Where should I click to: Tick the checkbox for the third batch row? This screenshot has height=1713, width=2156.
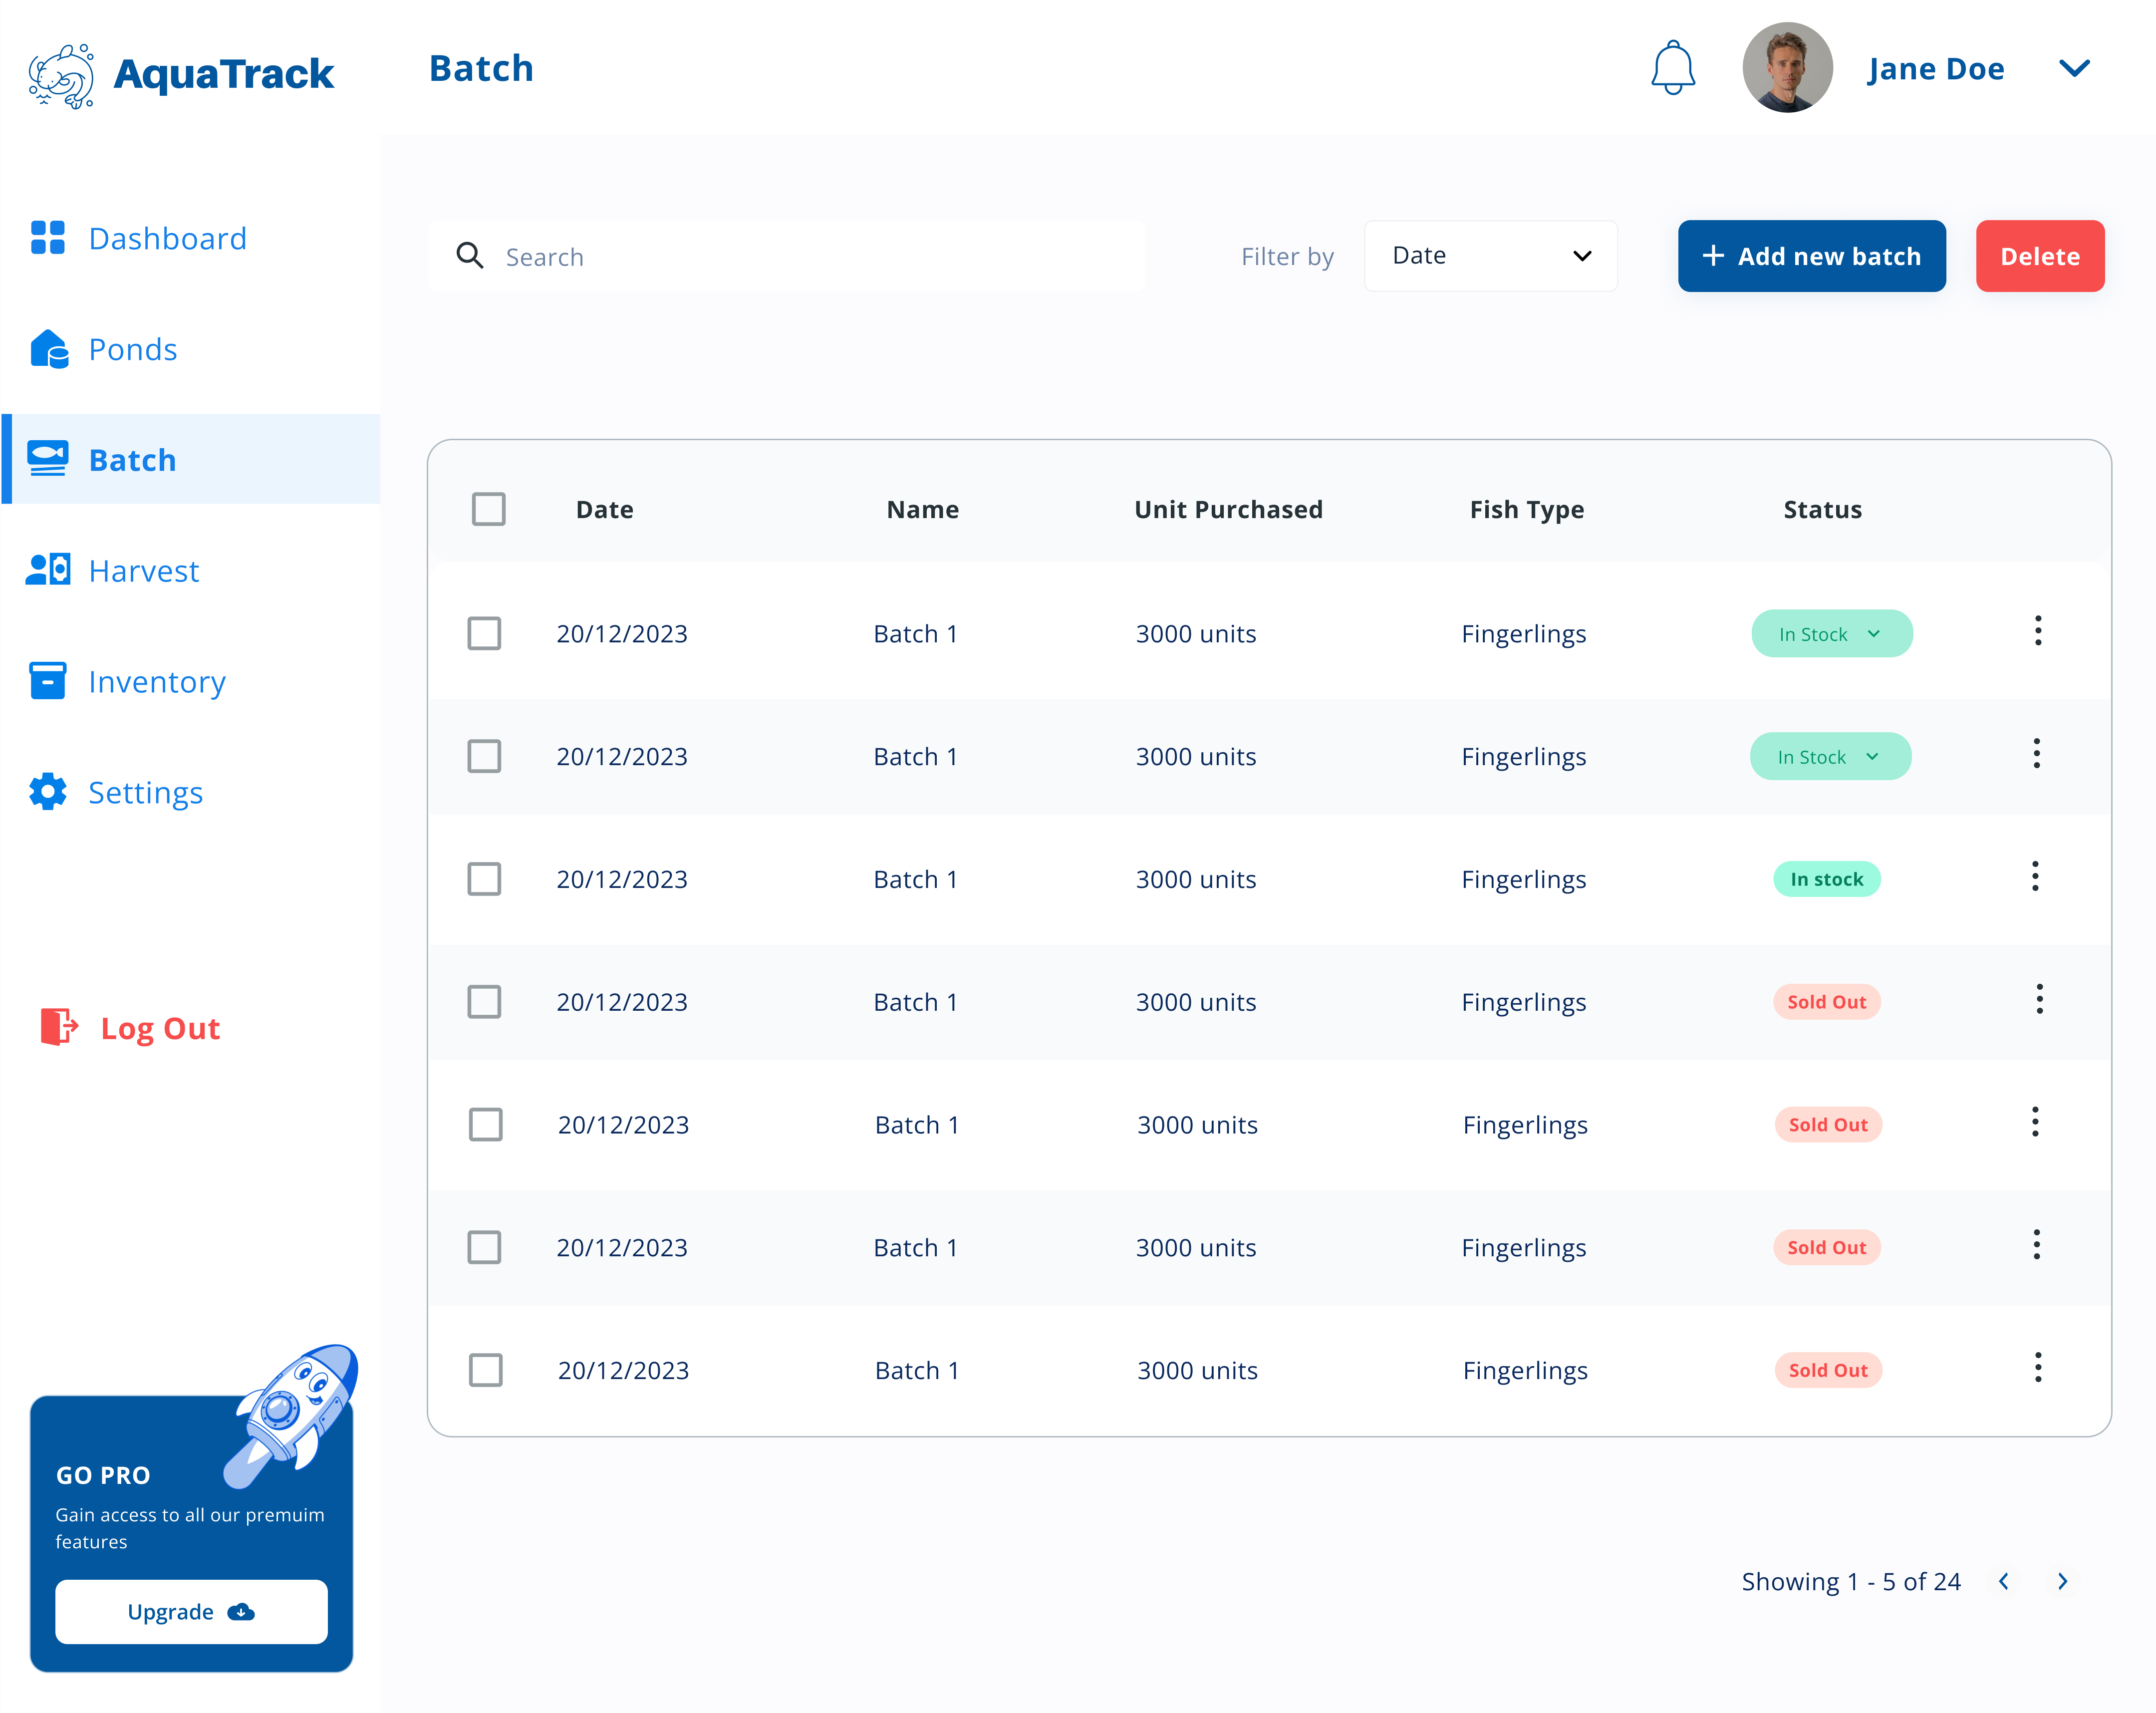point(484,878)
